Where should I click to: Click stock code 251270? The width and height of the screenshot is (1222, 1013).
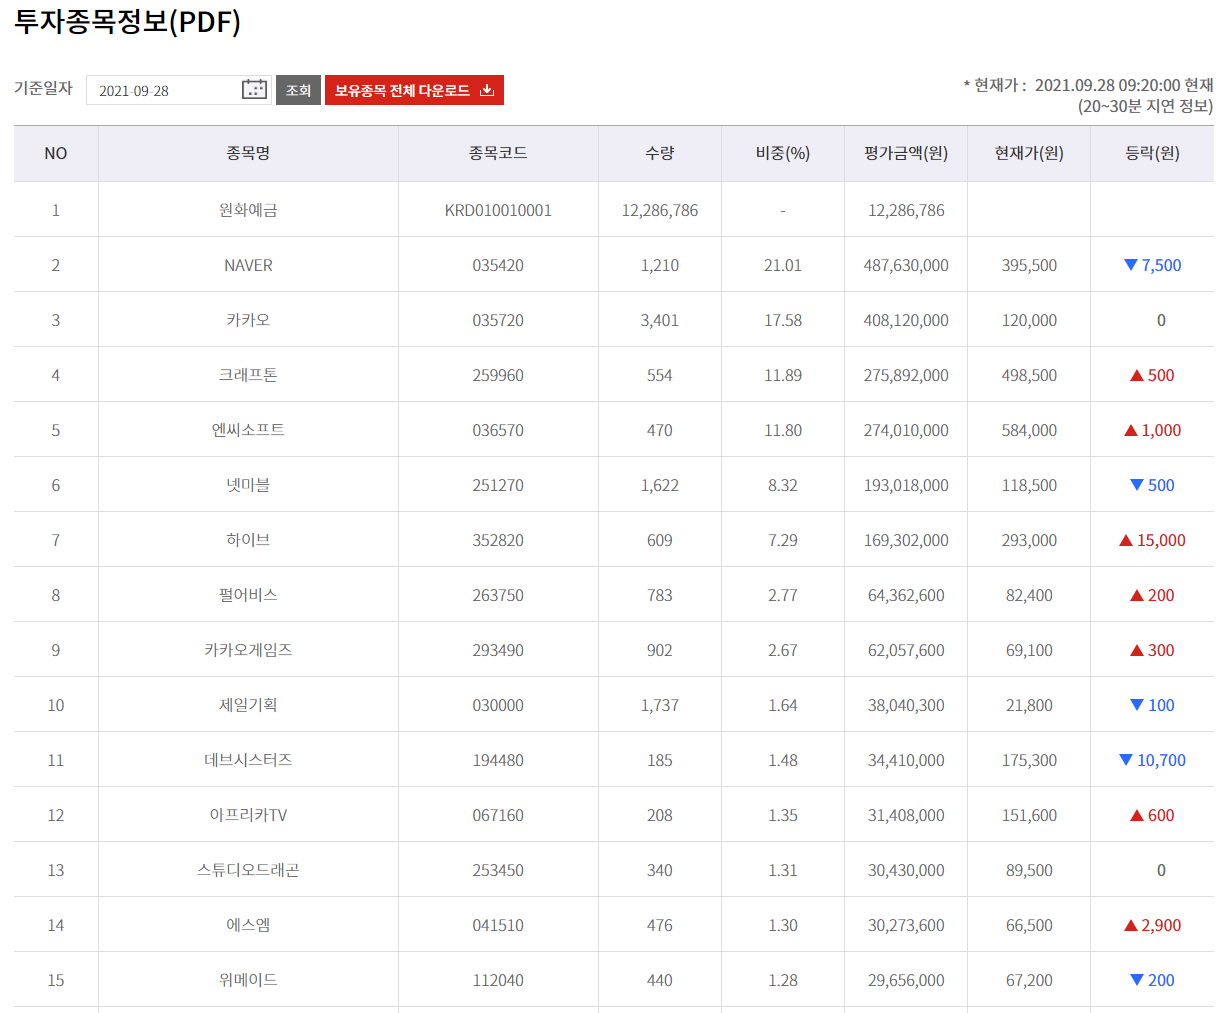(498, 485)
